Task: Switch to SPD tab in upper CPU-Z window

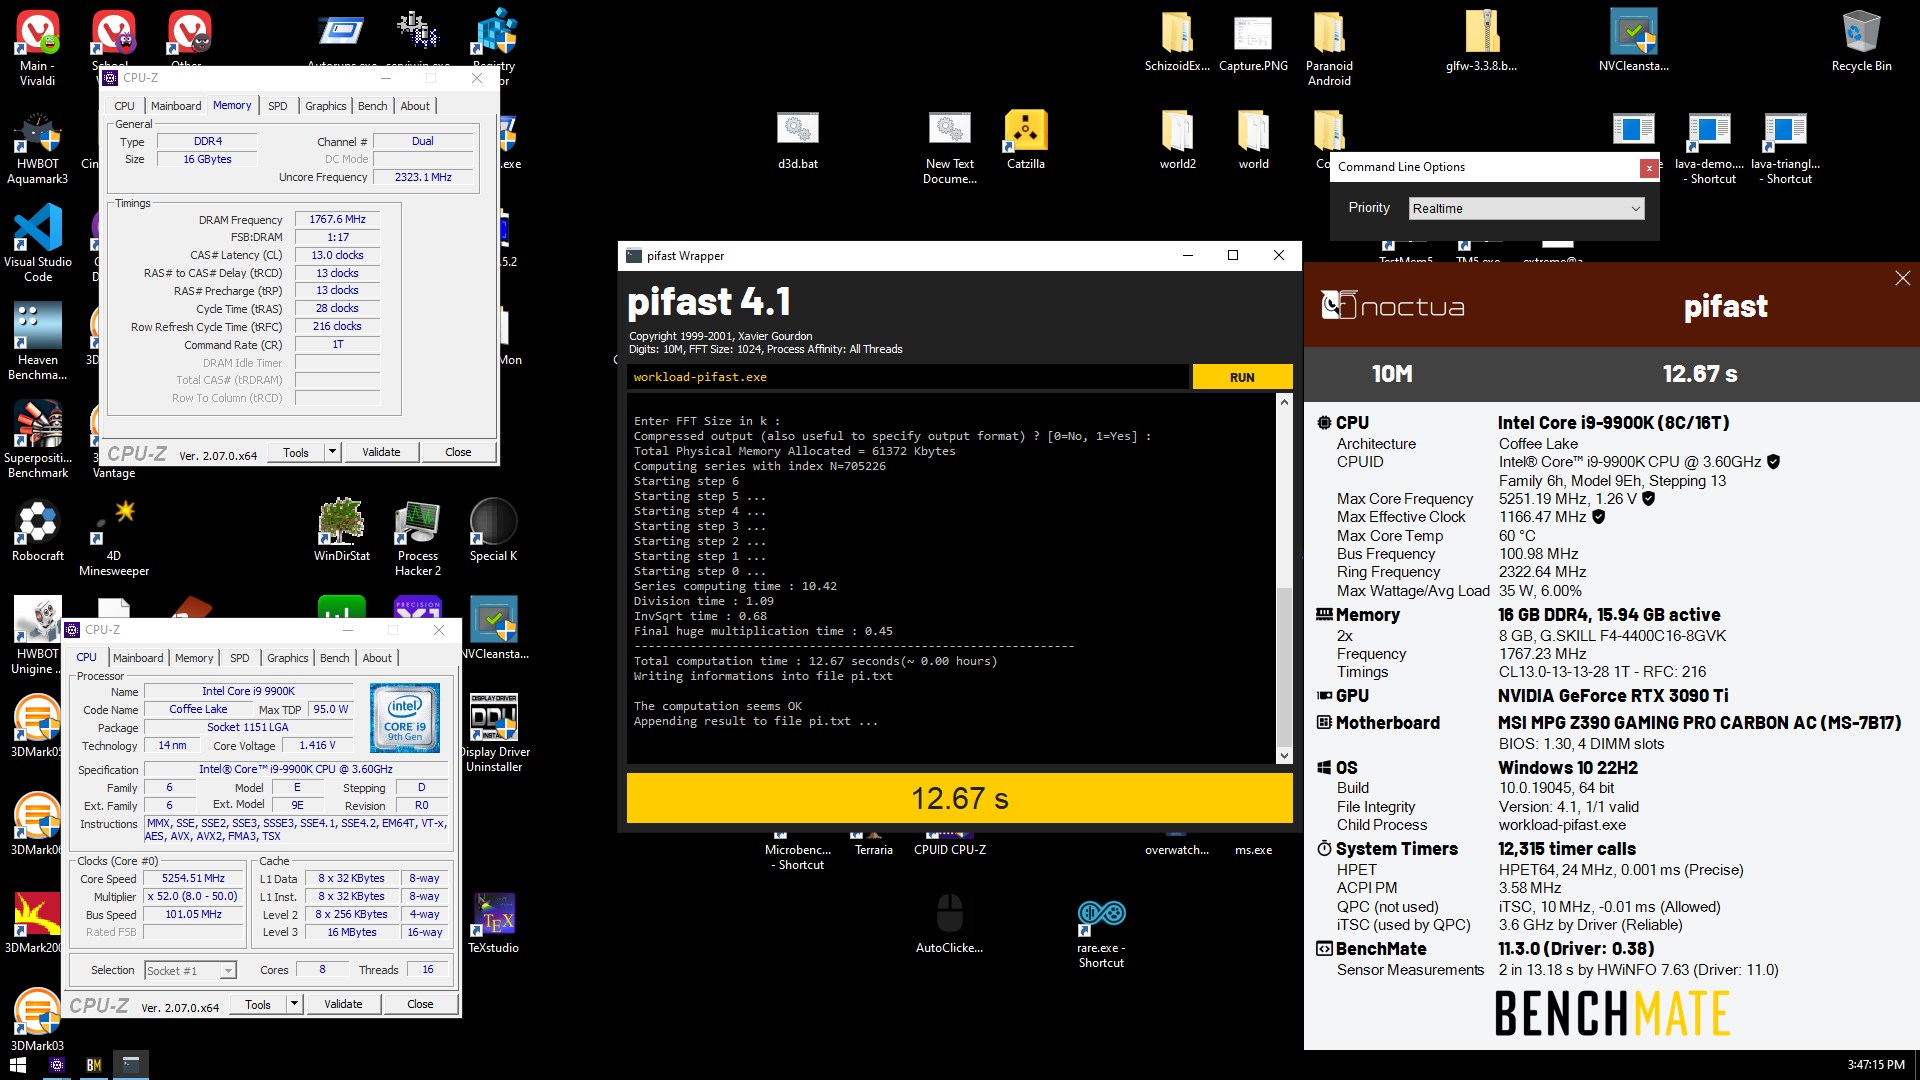Action: pos(278,106)
